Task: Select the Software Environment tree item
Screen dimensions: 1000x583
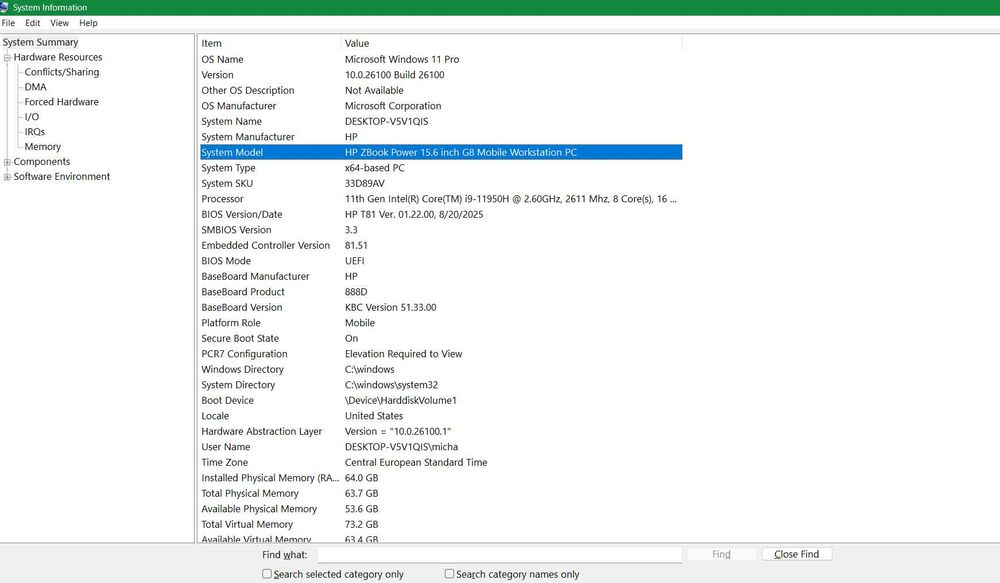Action: tap(62, 177)
